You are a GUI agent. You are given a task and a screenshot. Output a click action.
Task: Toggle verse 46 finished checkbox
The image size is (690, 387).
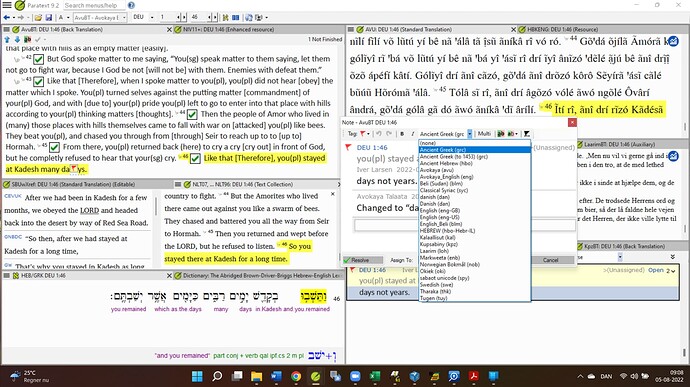(195, 158)
